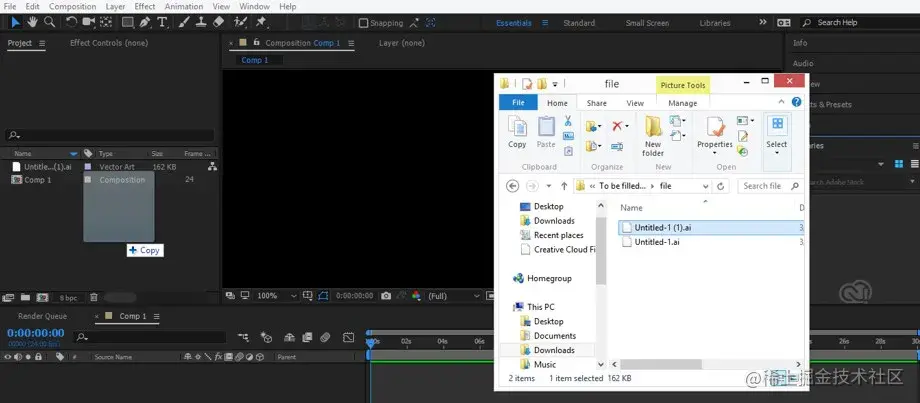
Task: Click the 8 bpc color depth button
Action: (x=68, y=298)
